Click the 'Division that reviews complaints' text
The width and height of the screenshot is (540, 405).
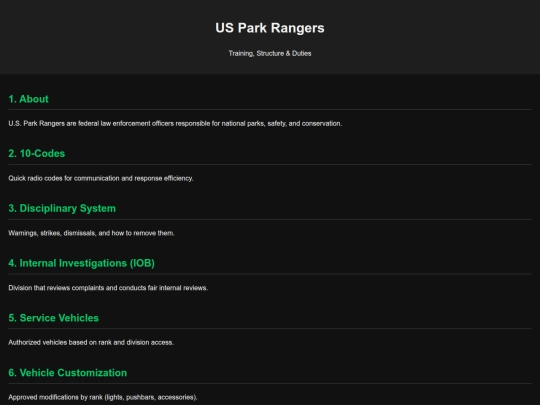tap(108, 288)
